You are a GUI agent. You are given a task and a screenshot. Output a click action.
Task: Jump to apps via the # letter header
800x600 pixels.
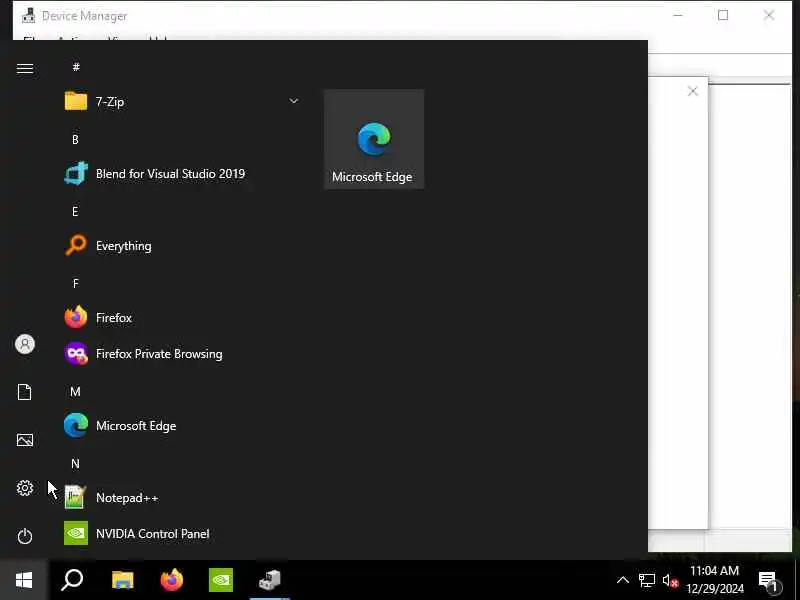click(76, 67)
